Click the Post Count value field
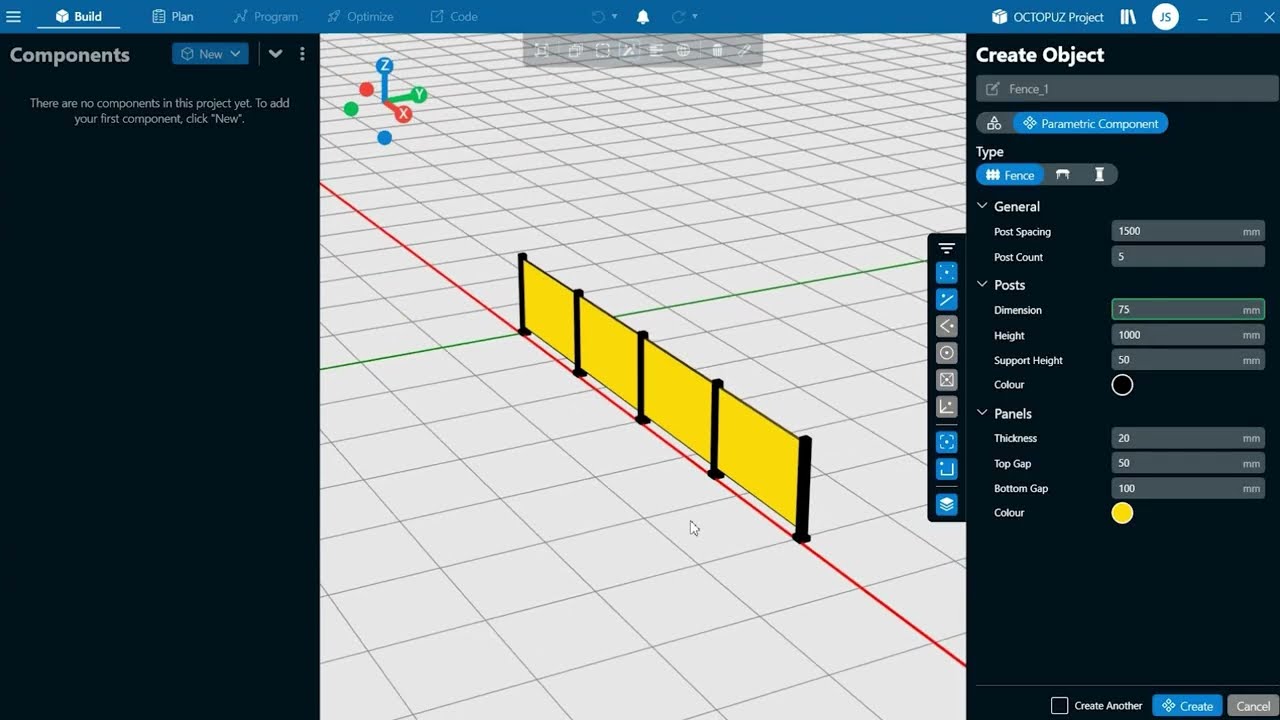Viewport: 1280px width, 720px height. (1188, 257)
